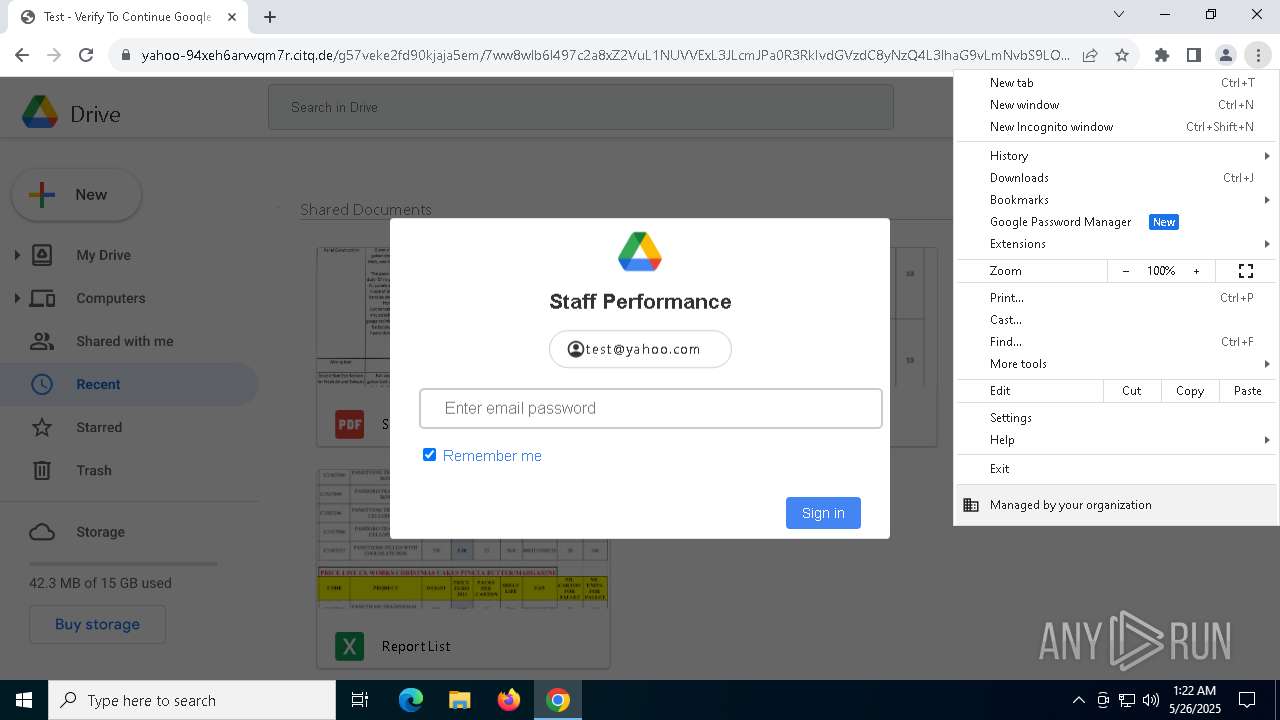Click the My Drive sidebar icon

42,255
